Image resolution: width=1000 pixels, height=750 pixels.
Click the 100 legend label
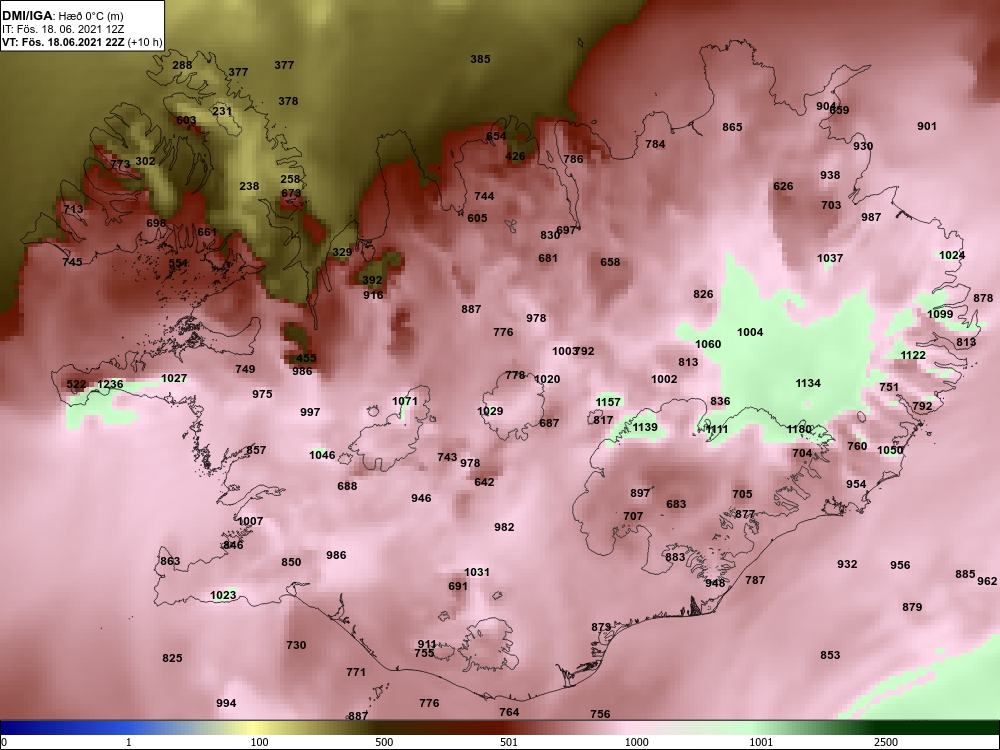click(260, 742)
